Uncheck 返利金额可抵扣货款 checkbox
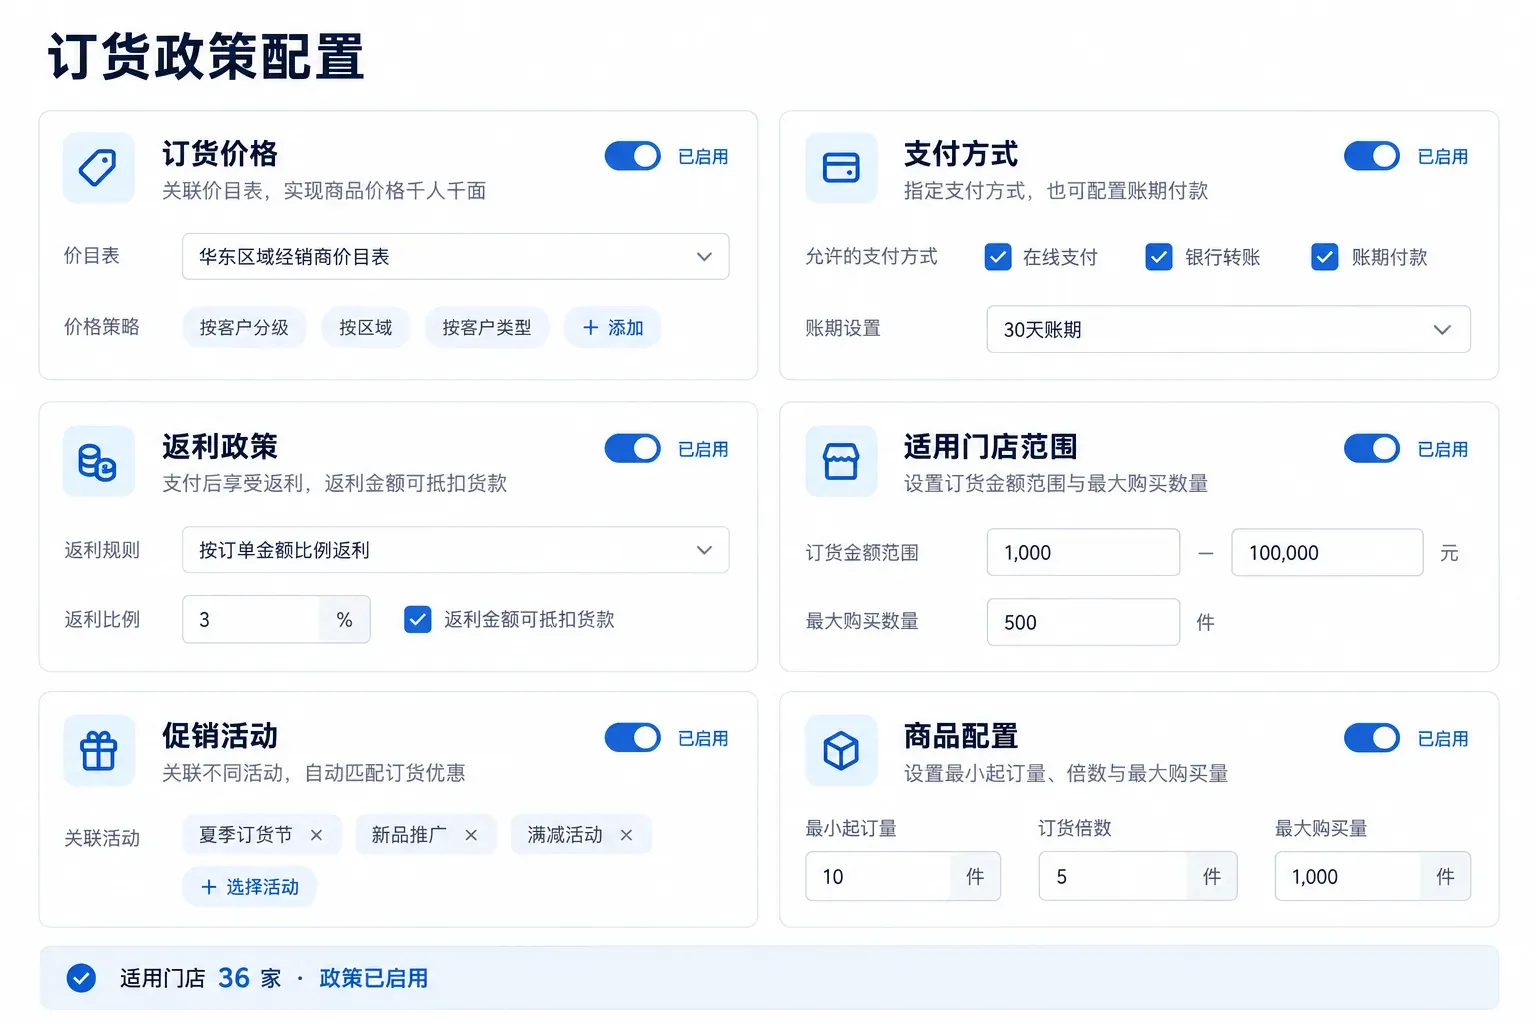This screenshot has width=1536, height=1024. pos(418,620)
